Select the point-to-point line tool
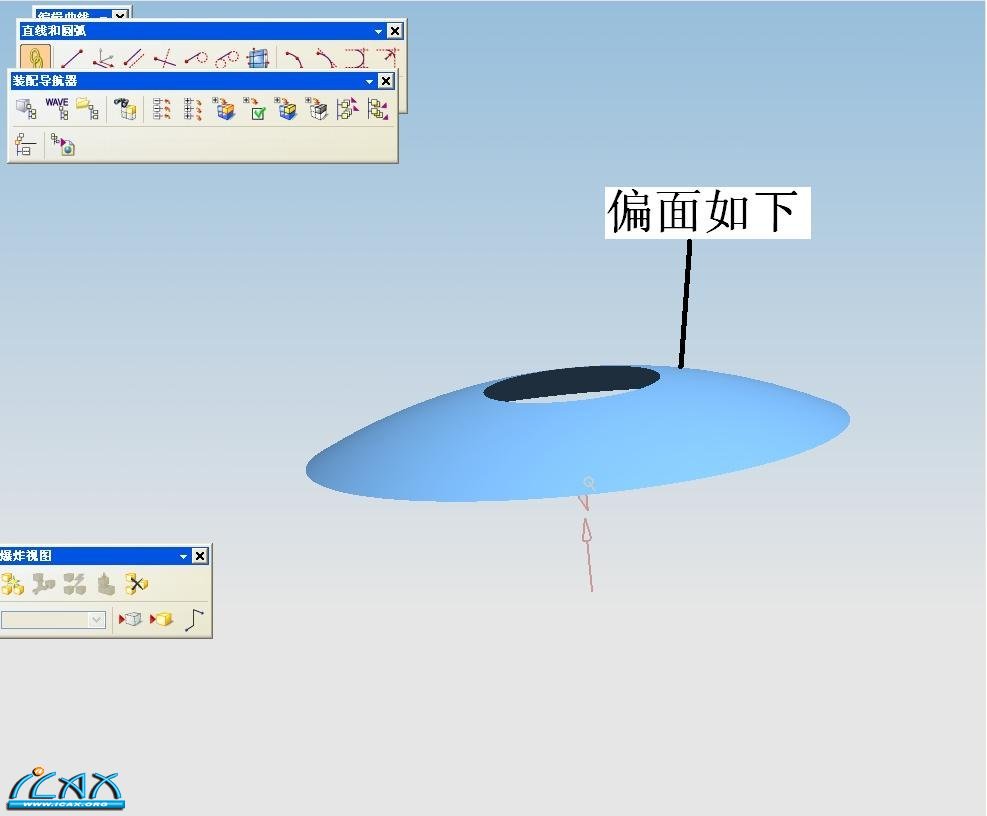987x816 pixels. tap(72, 59)
